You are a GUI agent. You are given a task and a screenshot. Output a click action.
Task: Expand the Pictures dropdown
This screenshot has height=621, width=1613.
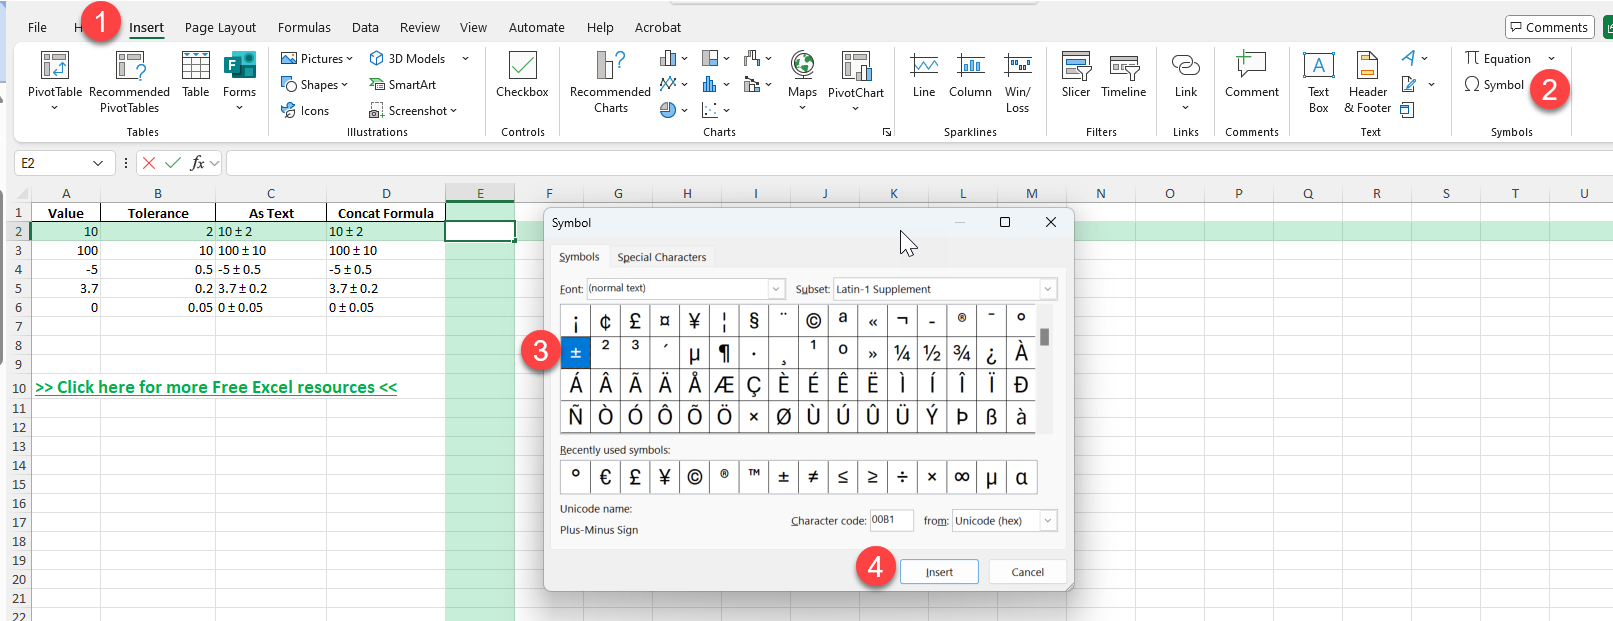[349, 59]
